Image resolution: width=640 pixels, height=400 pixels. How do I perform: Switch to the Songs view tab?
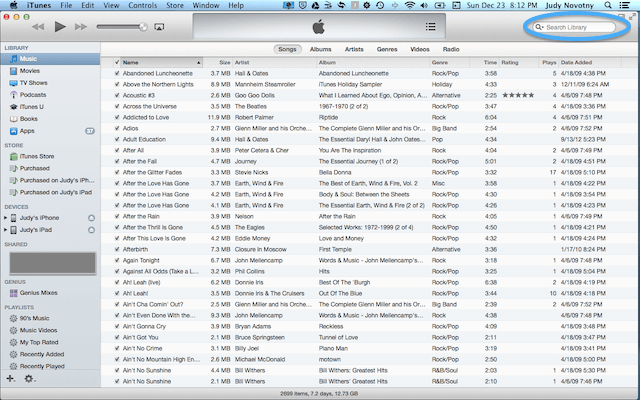pos(287,49)
